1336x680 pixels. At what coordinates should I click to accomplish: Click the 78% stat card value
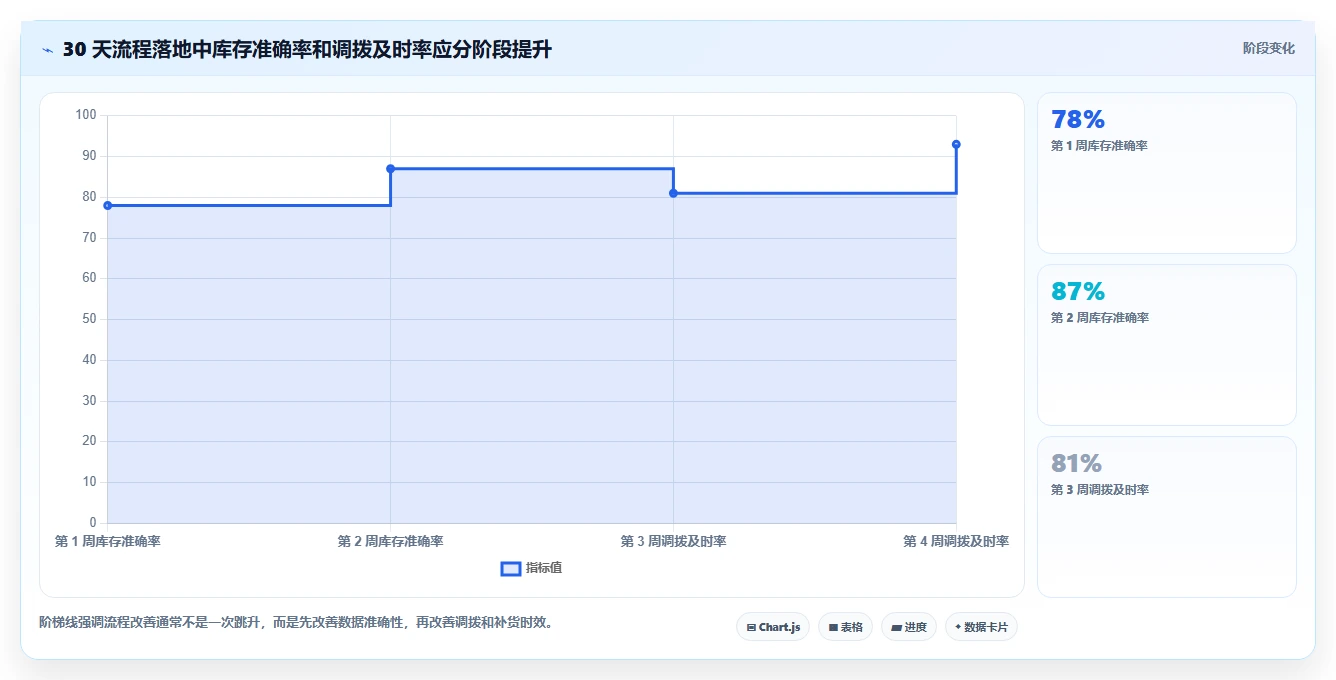click(x=1078, y=120)
